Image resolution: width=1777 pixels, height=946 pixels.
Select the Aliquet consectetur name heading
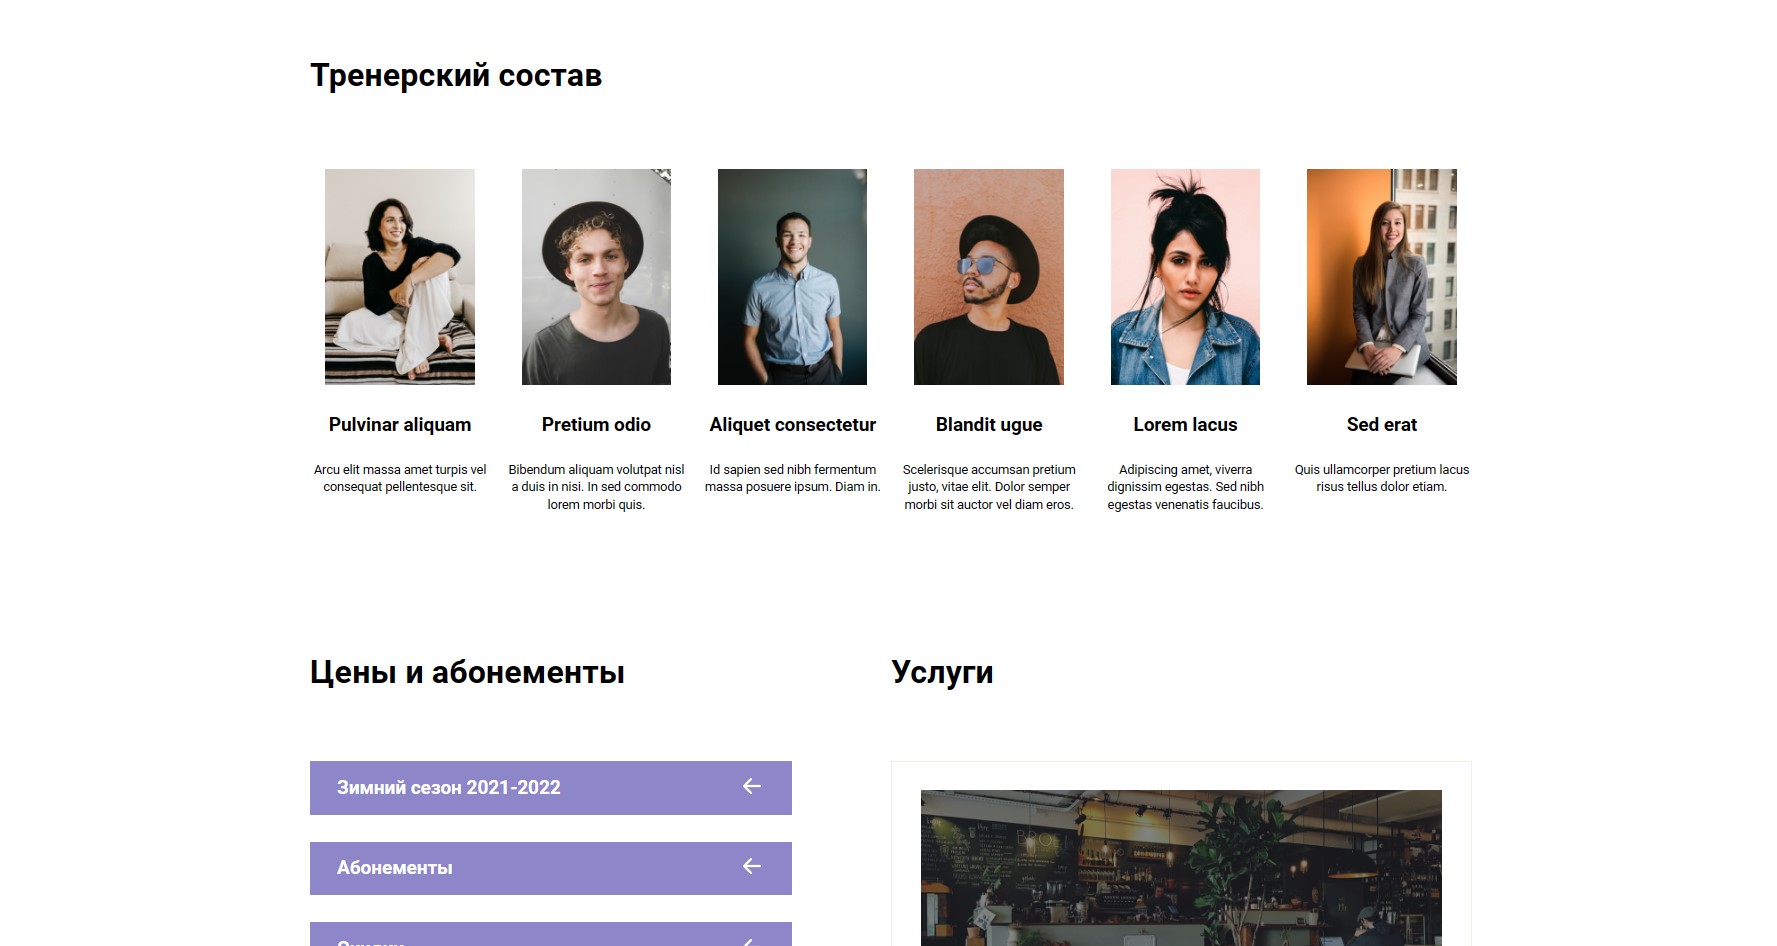click(793, 425)
